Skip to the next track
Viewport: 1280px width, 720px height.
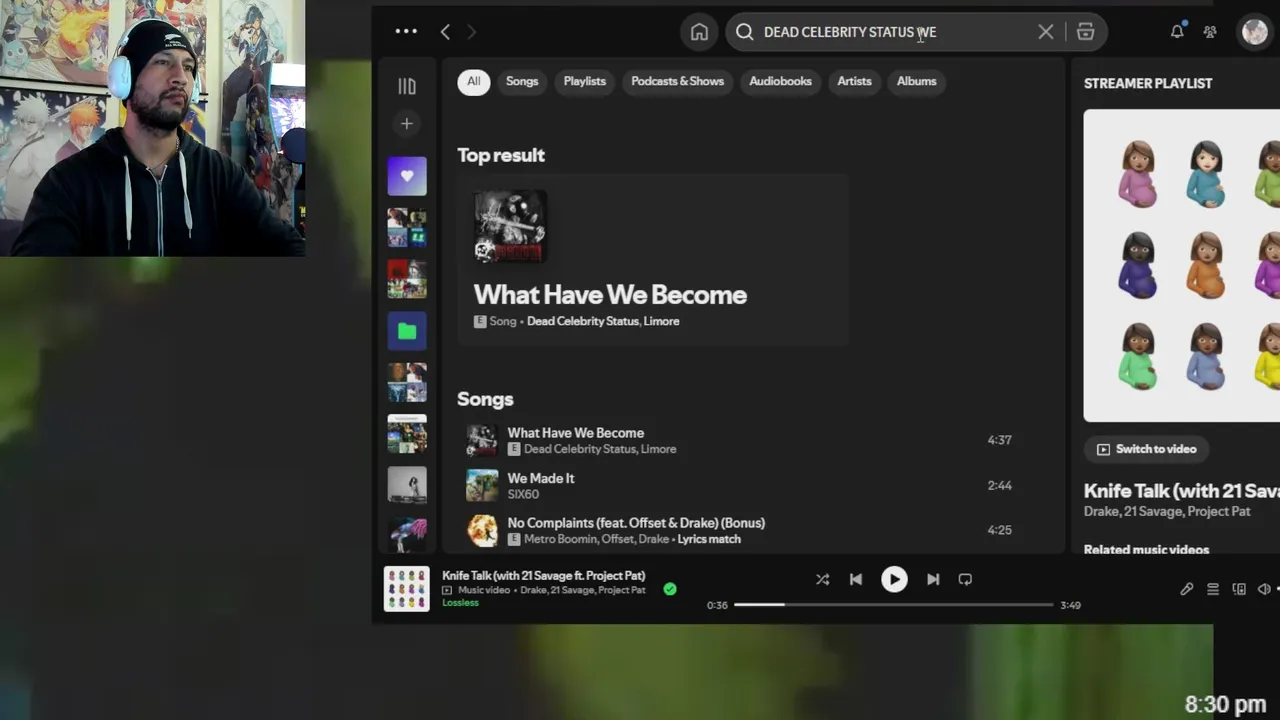tap(932, 579)
